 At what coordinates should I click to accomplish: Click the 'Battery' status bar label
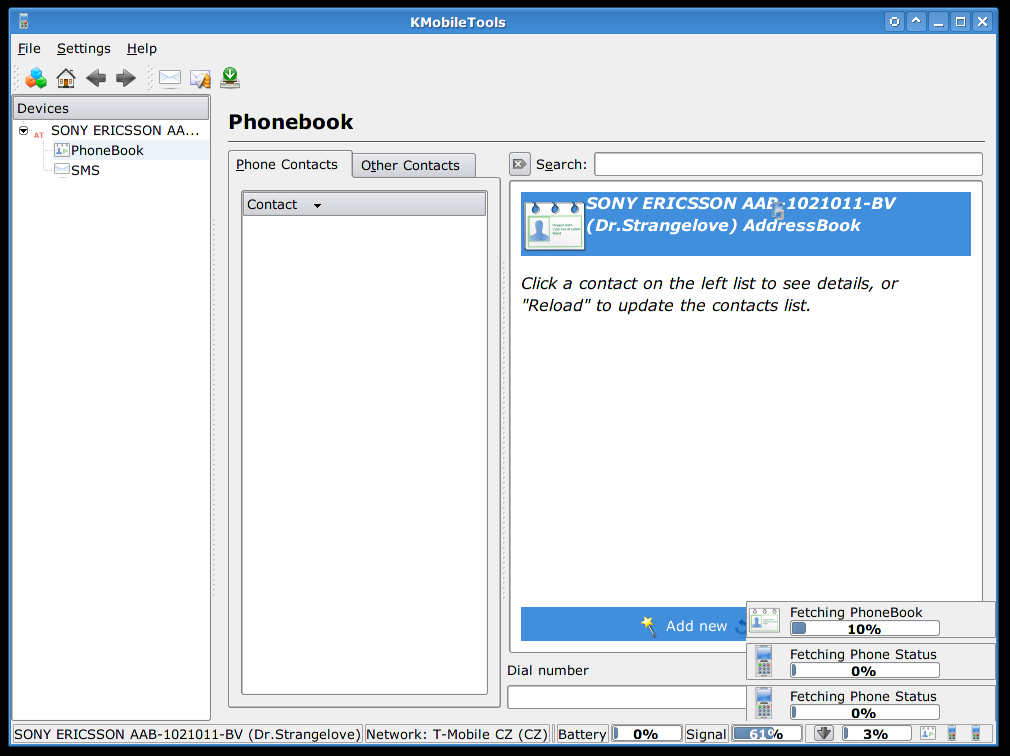(582, 734)
